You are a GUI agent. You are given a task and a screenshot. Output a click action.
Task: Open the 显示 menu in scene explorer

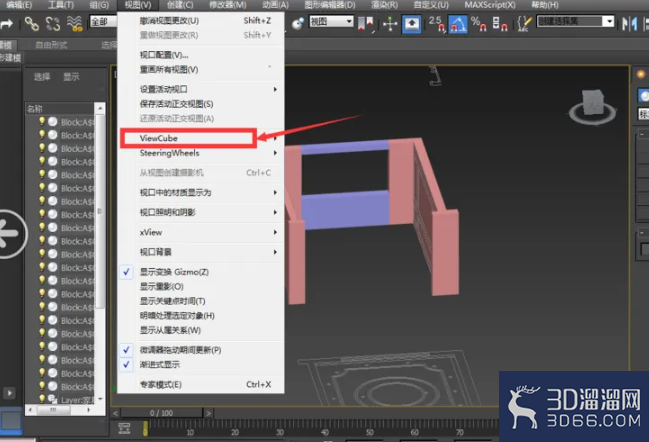tap(71, 77)
